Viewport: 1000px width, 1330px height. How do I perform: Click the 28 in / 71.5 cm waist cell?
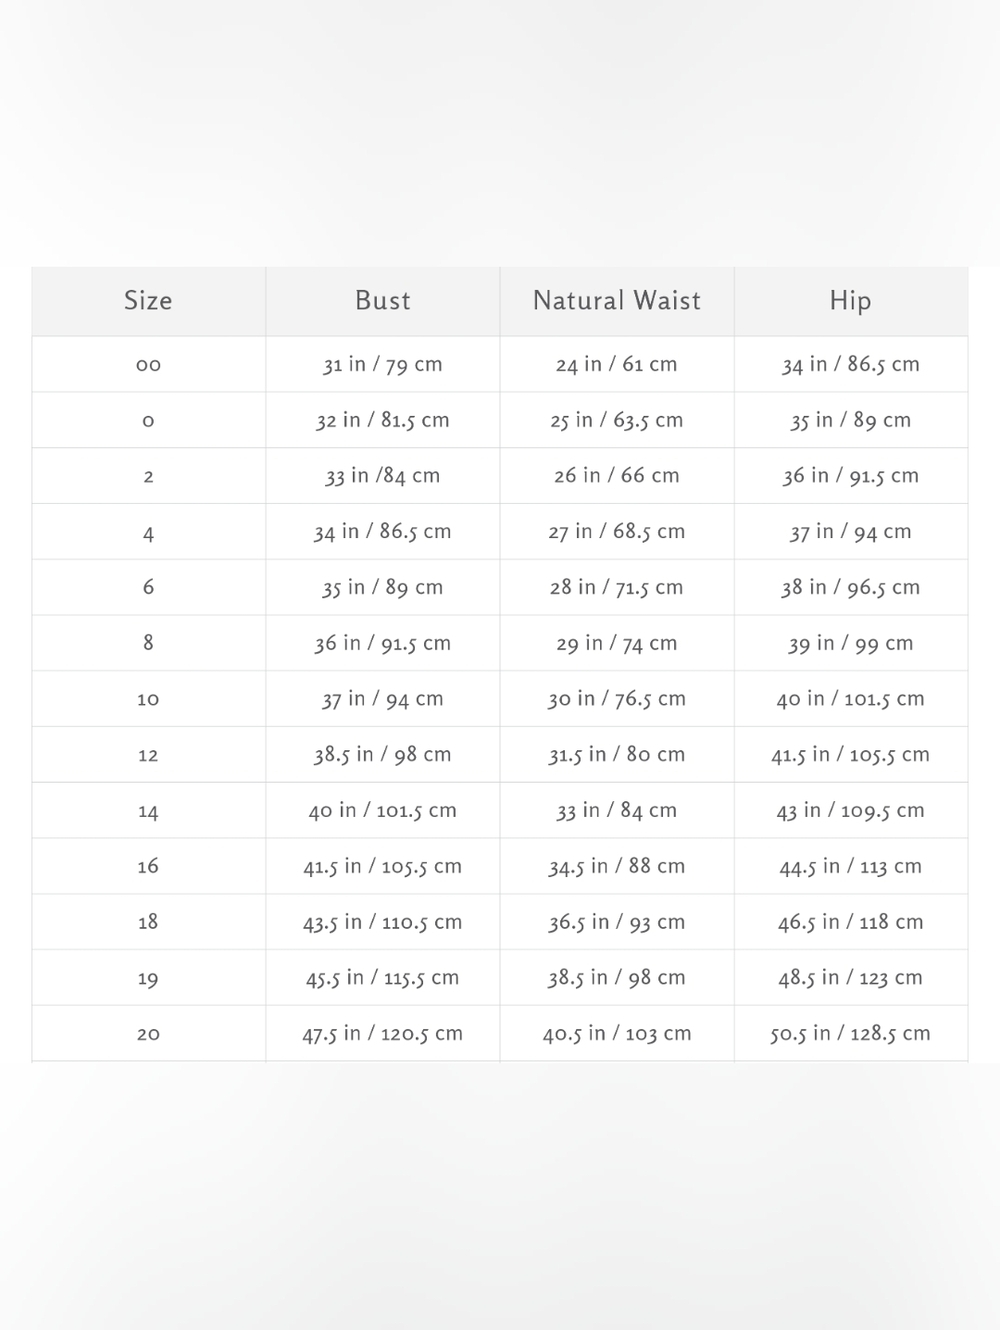tap(617, 588)
